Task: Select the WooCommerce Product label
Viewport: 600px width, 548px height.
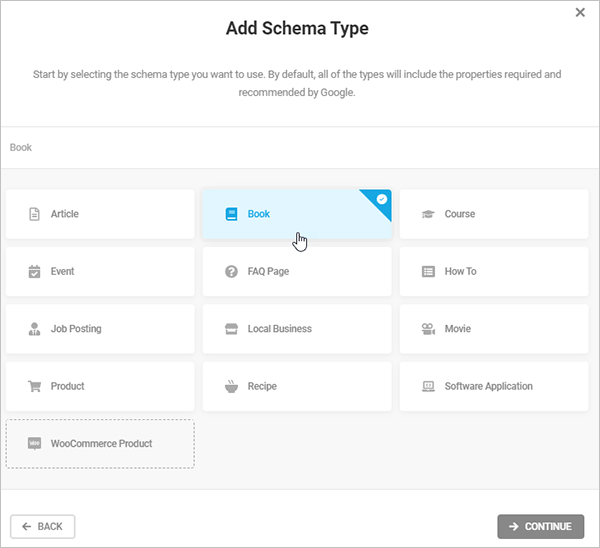Action: (x=101, y=444)
